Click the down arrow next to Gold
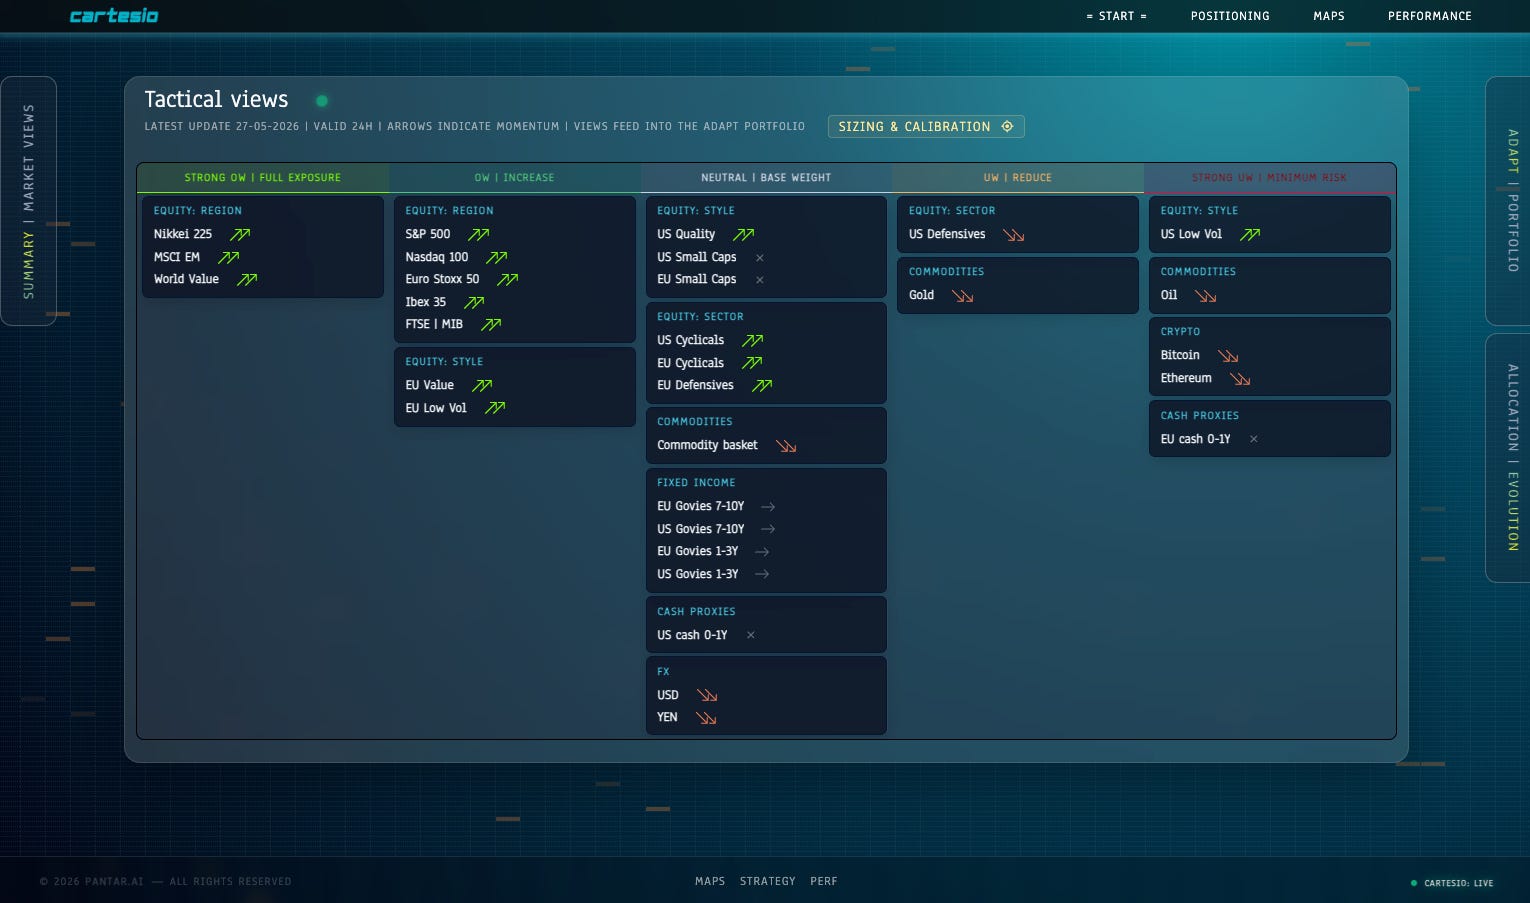 [x=963, y=296]
